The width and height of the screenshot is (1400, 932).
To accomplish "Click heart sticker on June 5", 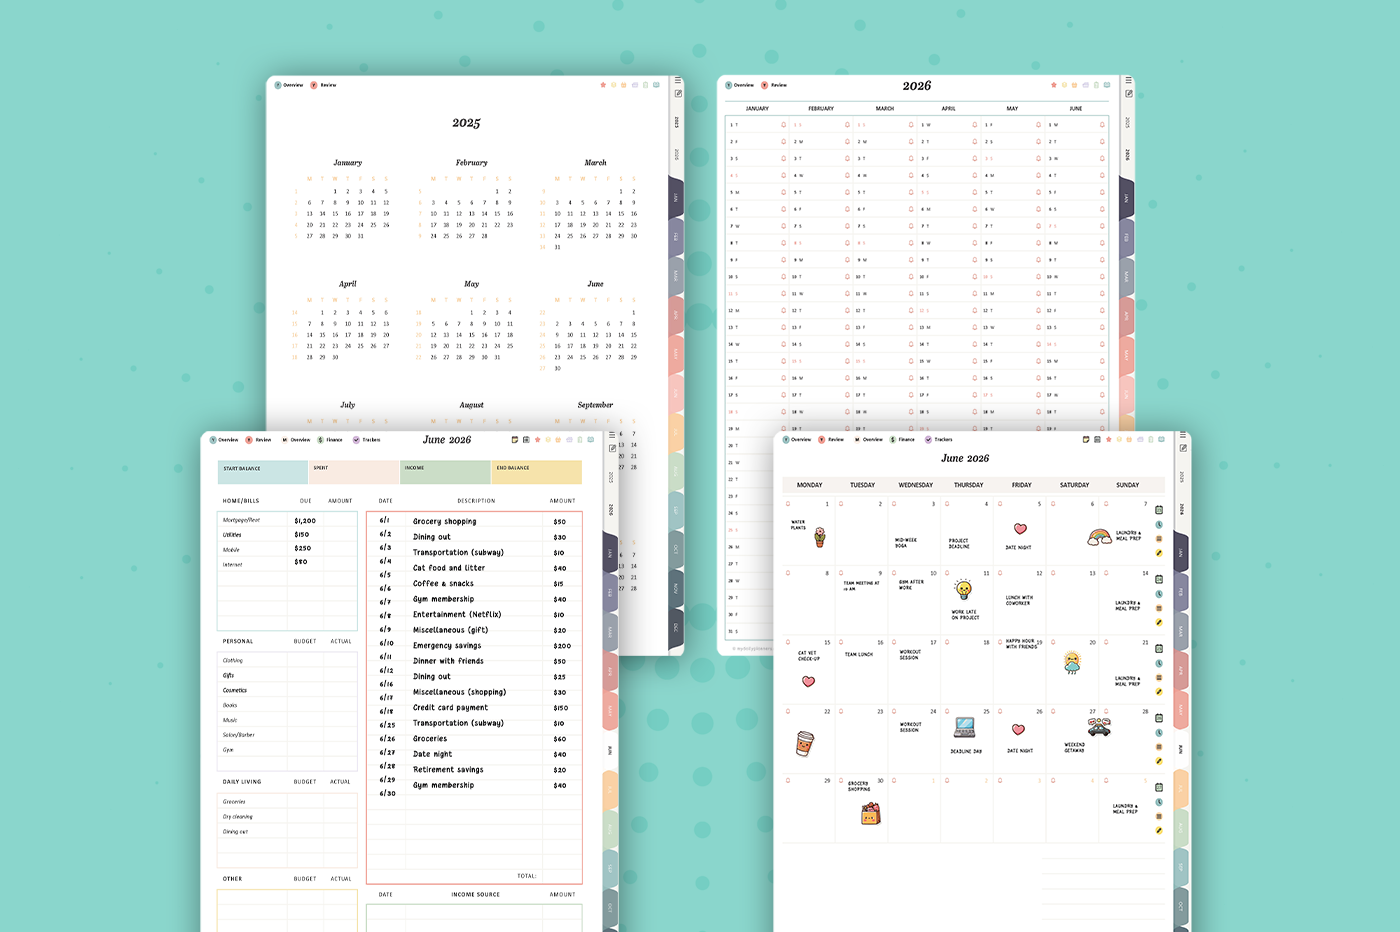I will tap(1020, 529).
